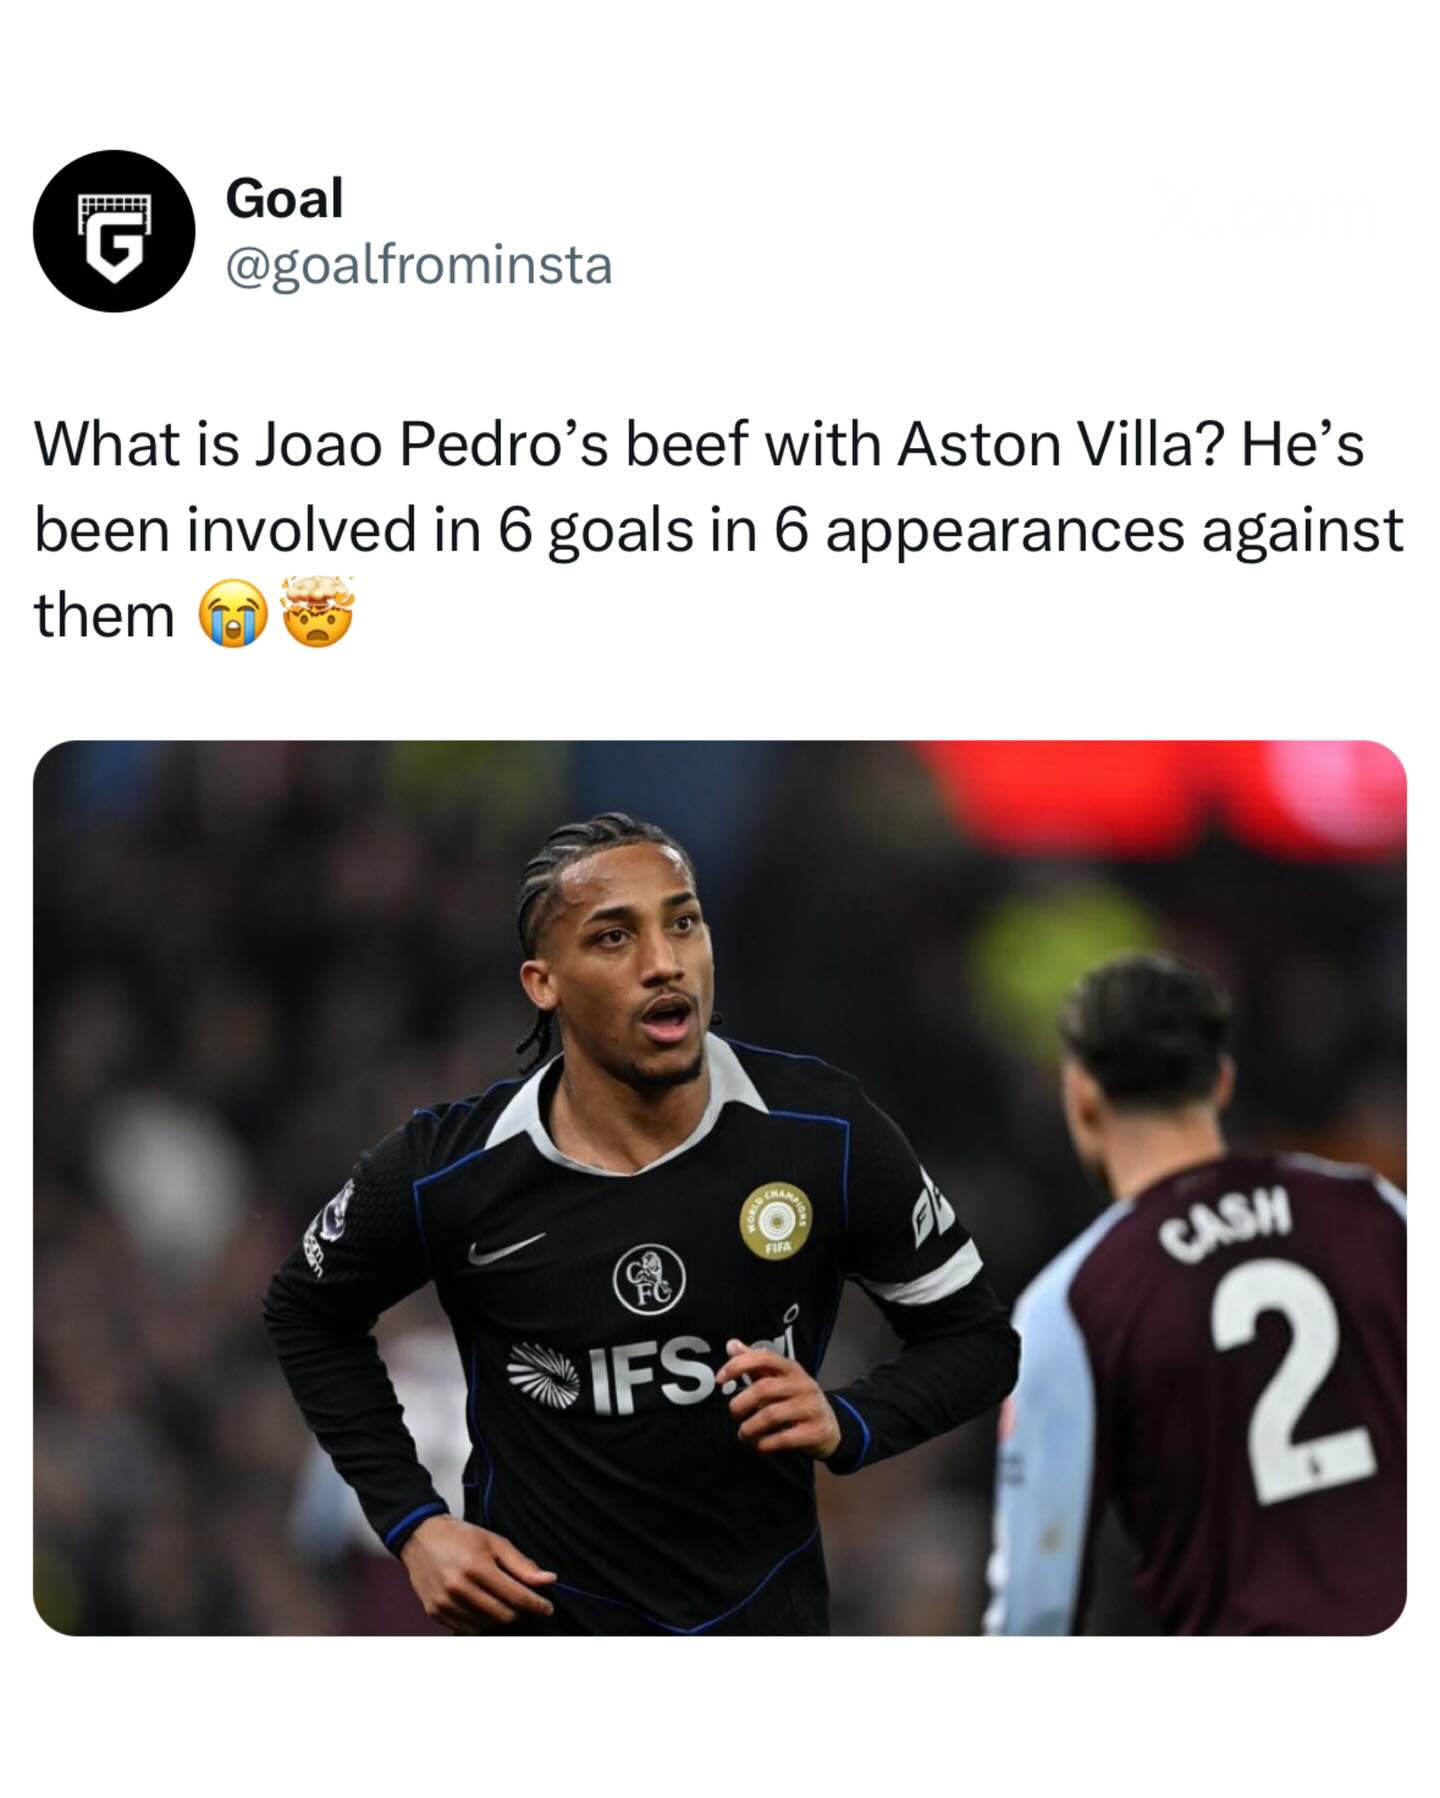This screenshot has width=1440, height=1798.
Task: Open the Goal display name link
Action: (284, 198)
